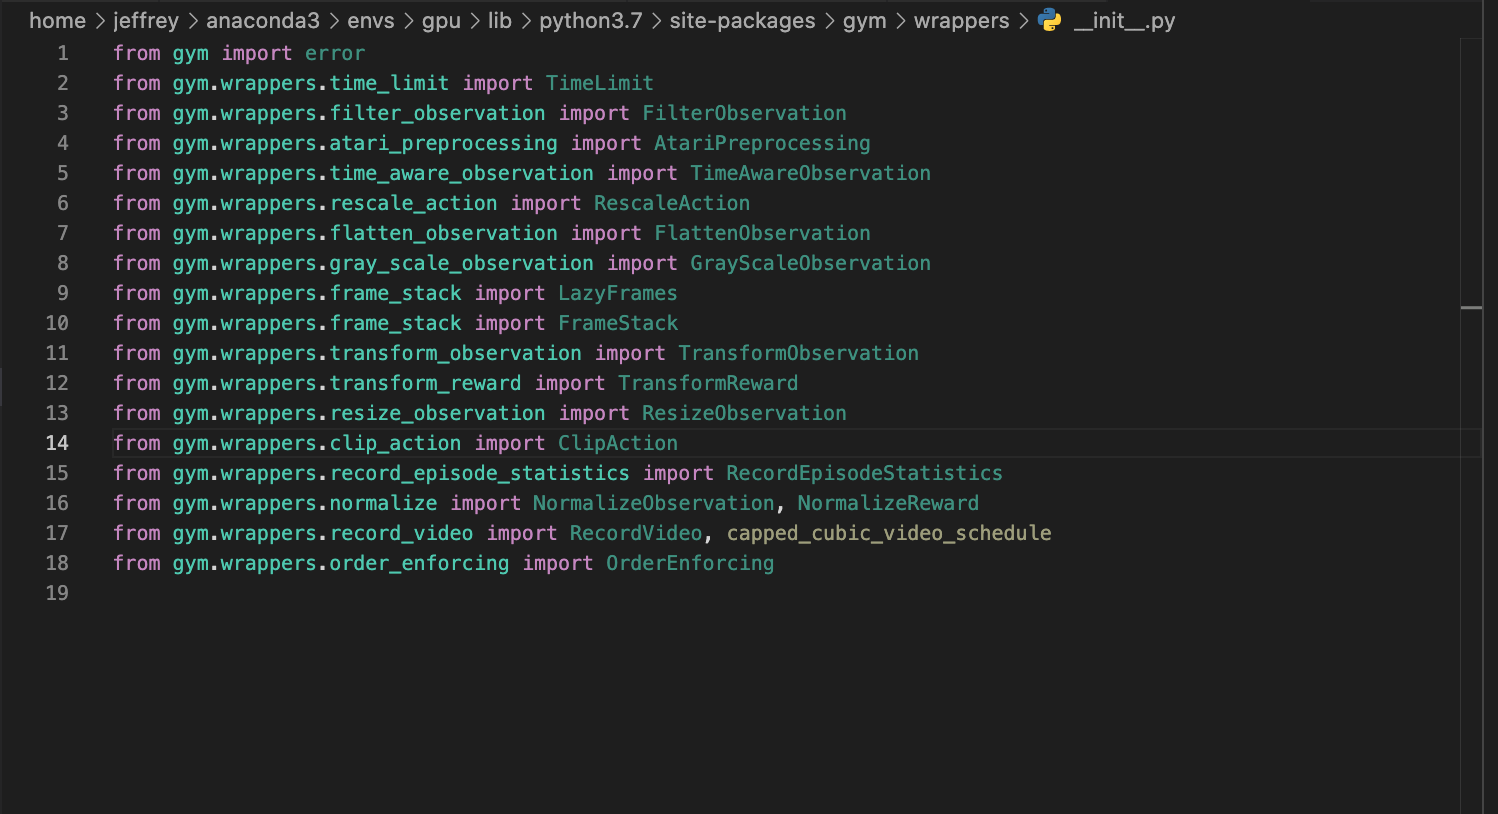Click "home" in the breadcrumb path
The width and height of the screenshot is (1498, 814).
click(x=57, y=20)
